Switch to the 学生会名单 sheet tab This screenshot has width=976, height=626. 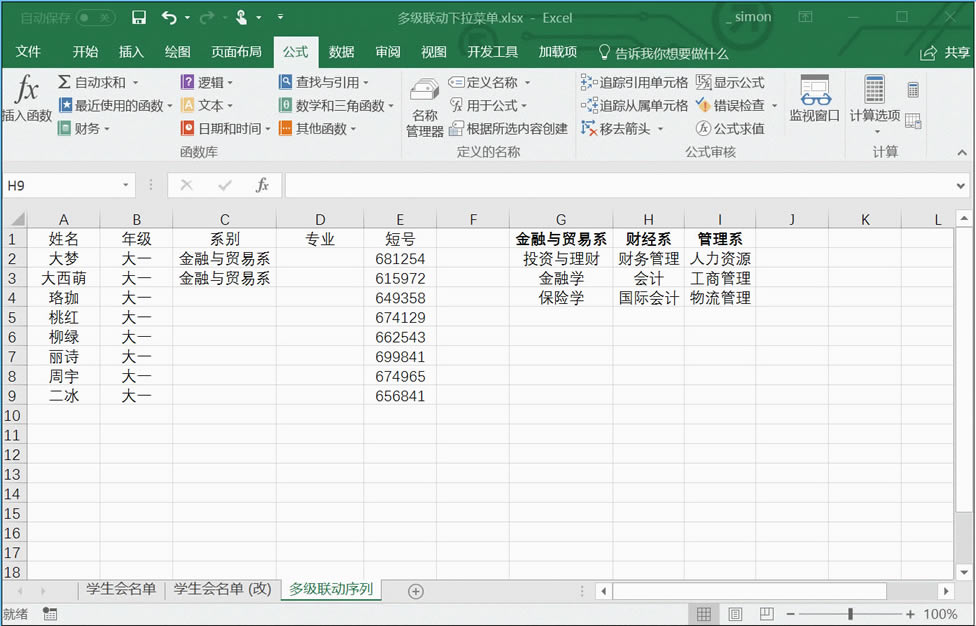[x=121, y=589]
